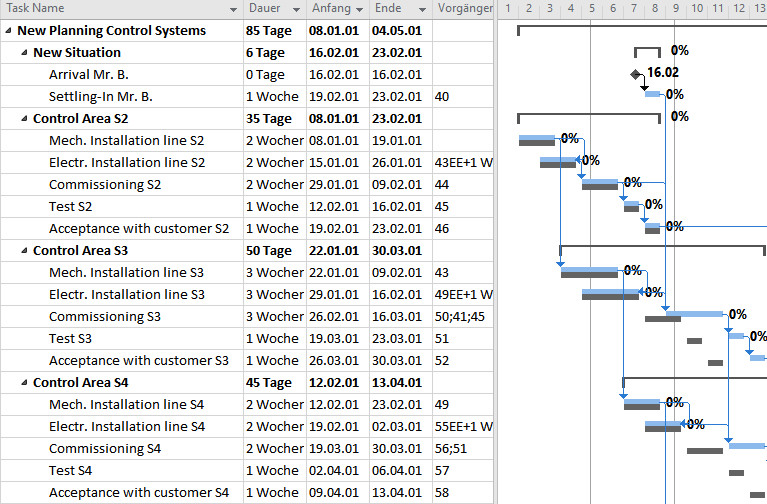The image size is (767, 504).
Task: Click the Mech. Installation line S2 Gantt bar
Action: [538, 138]
